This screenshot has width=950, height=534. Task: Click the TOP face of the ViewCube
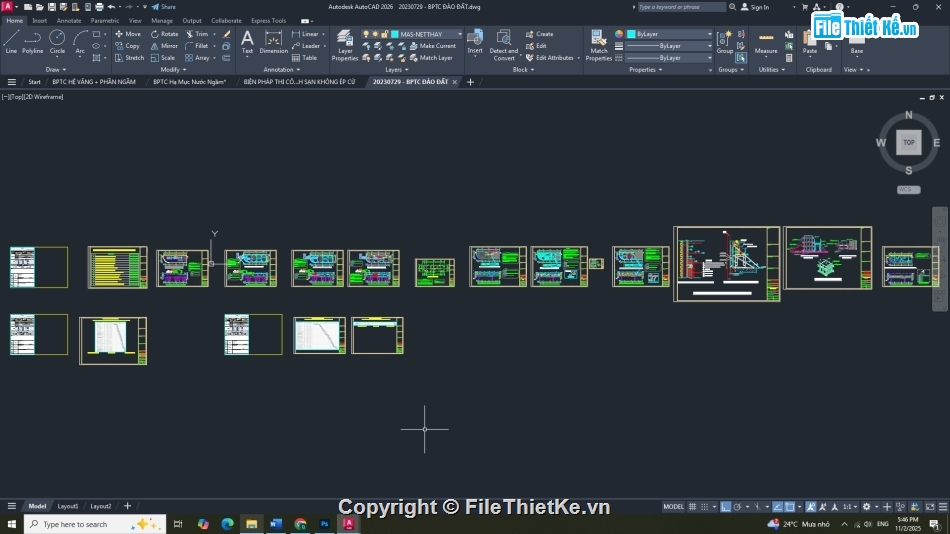908,142
